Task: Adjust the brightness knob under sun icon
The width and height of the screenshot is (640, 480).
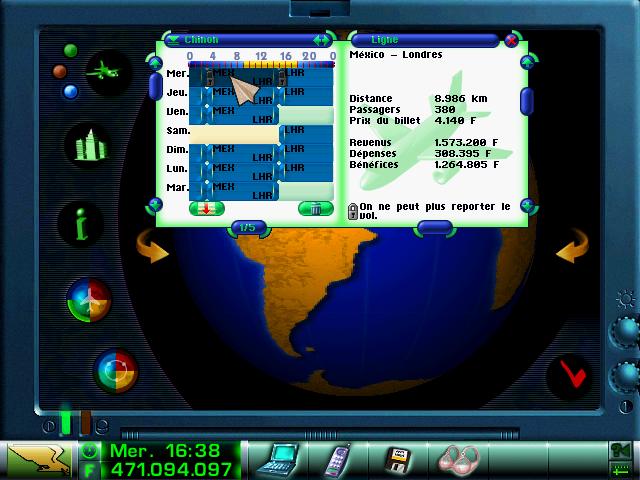Action: coord(624,331)
